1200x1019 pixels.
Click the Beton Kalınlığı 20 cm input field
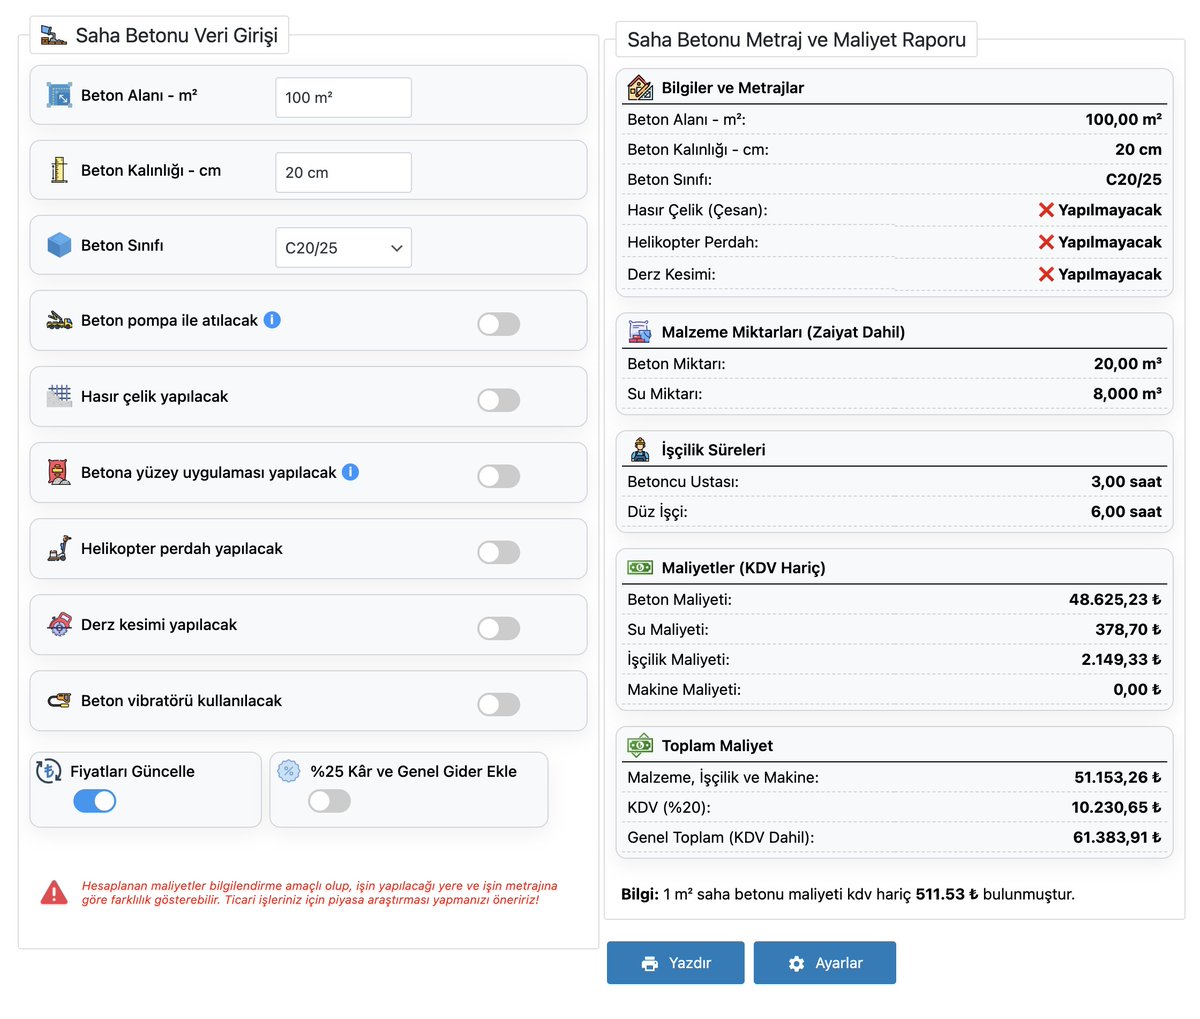point(343,172)
